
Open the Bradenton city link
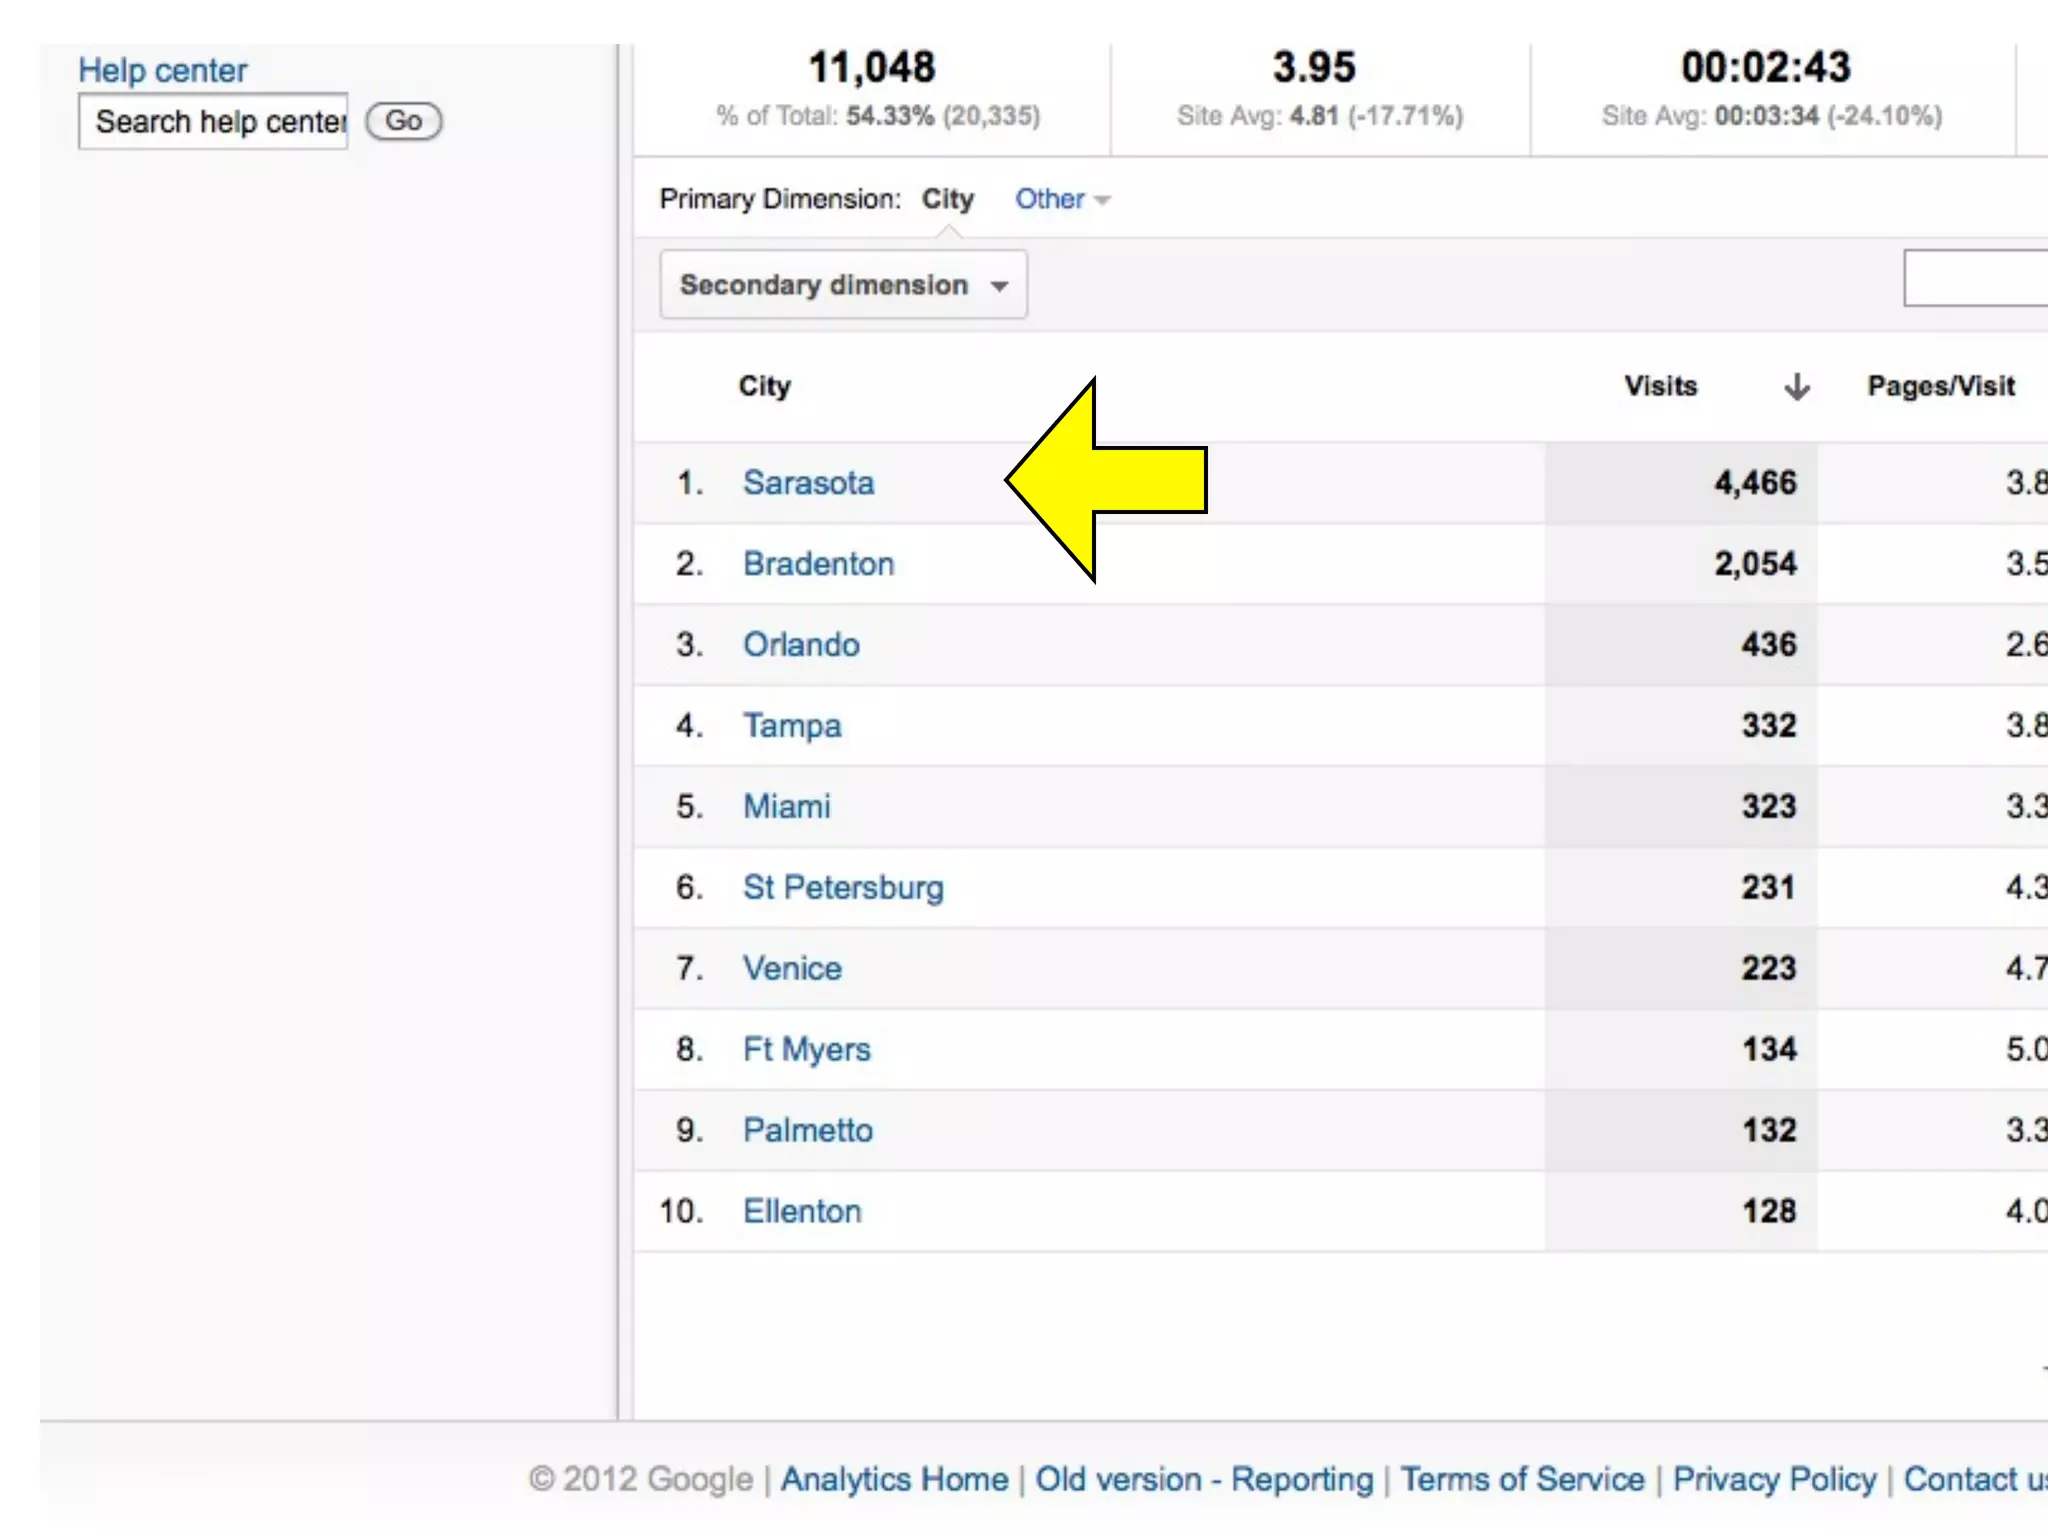click(x=818, y=564)
